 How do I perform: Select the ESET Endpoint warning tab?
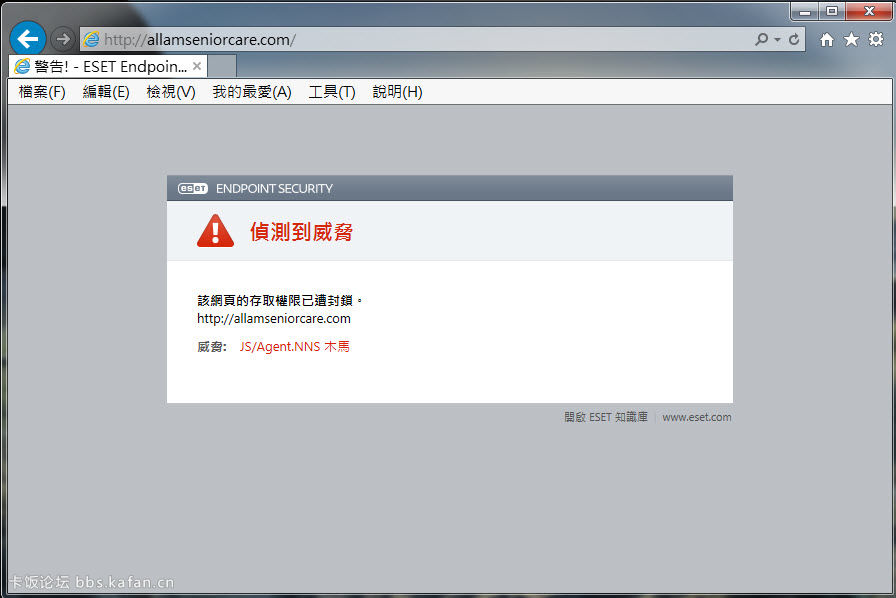pyautogui.click(x=109, y=66)
